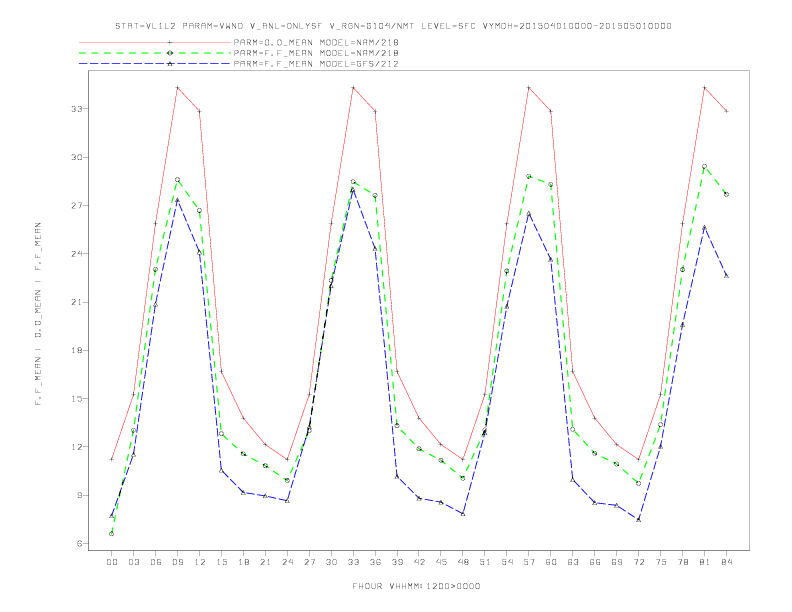Select legend entry PARM=F.F_MEAN MODEL=GFS/212
The image size is (792, 612).
[x=316, y=64]
